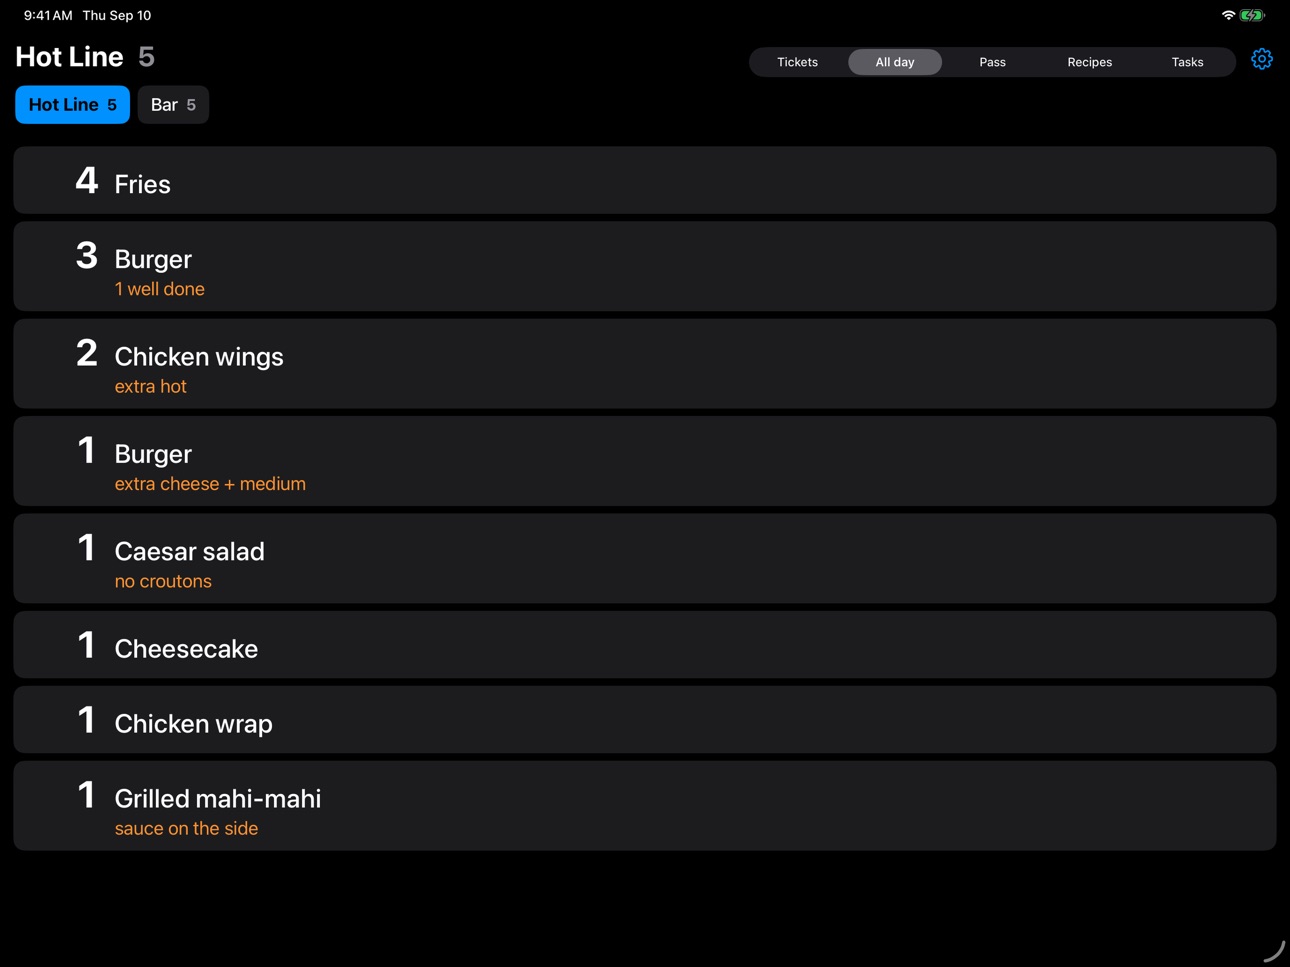Tap the Cheesecake row

645,645
